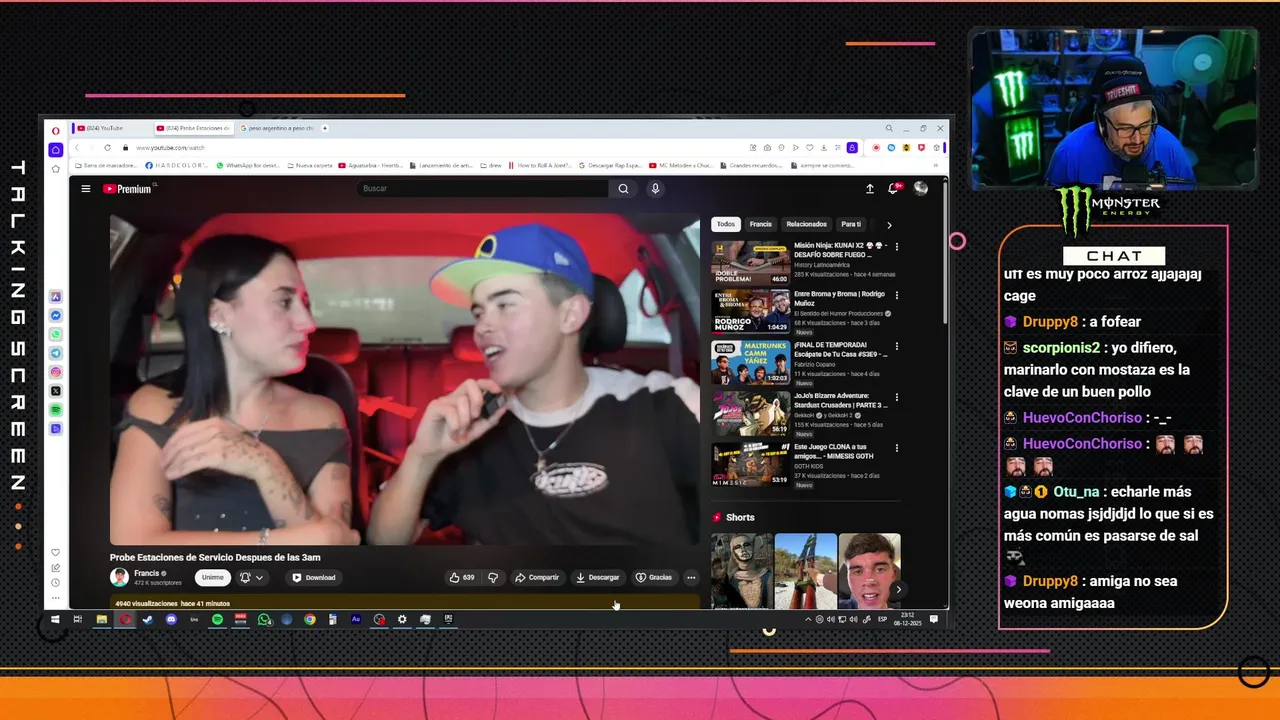This screenshot has width=1280, height=720.
Task: Open YouTube notifications bell with 9+ badge
Action: (x=894, y=189)
